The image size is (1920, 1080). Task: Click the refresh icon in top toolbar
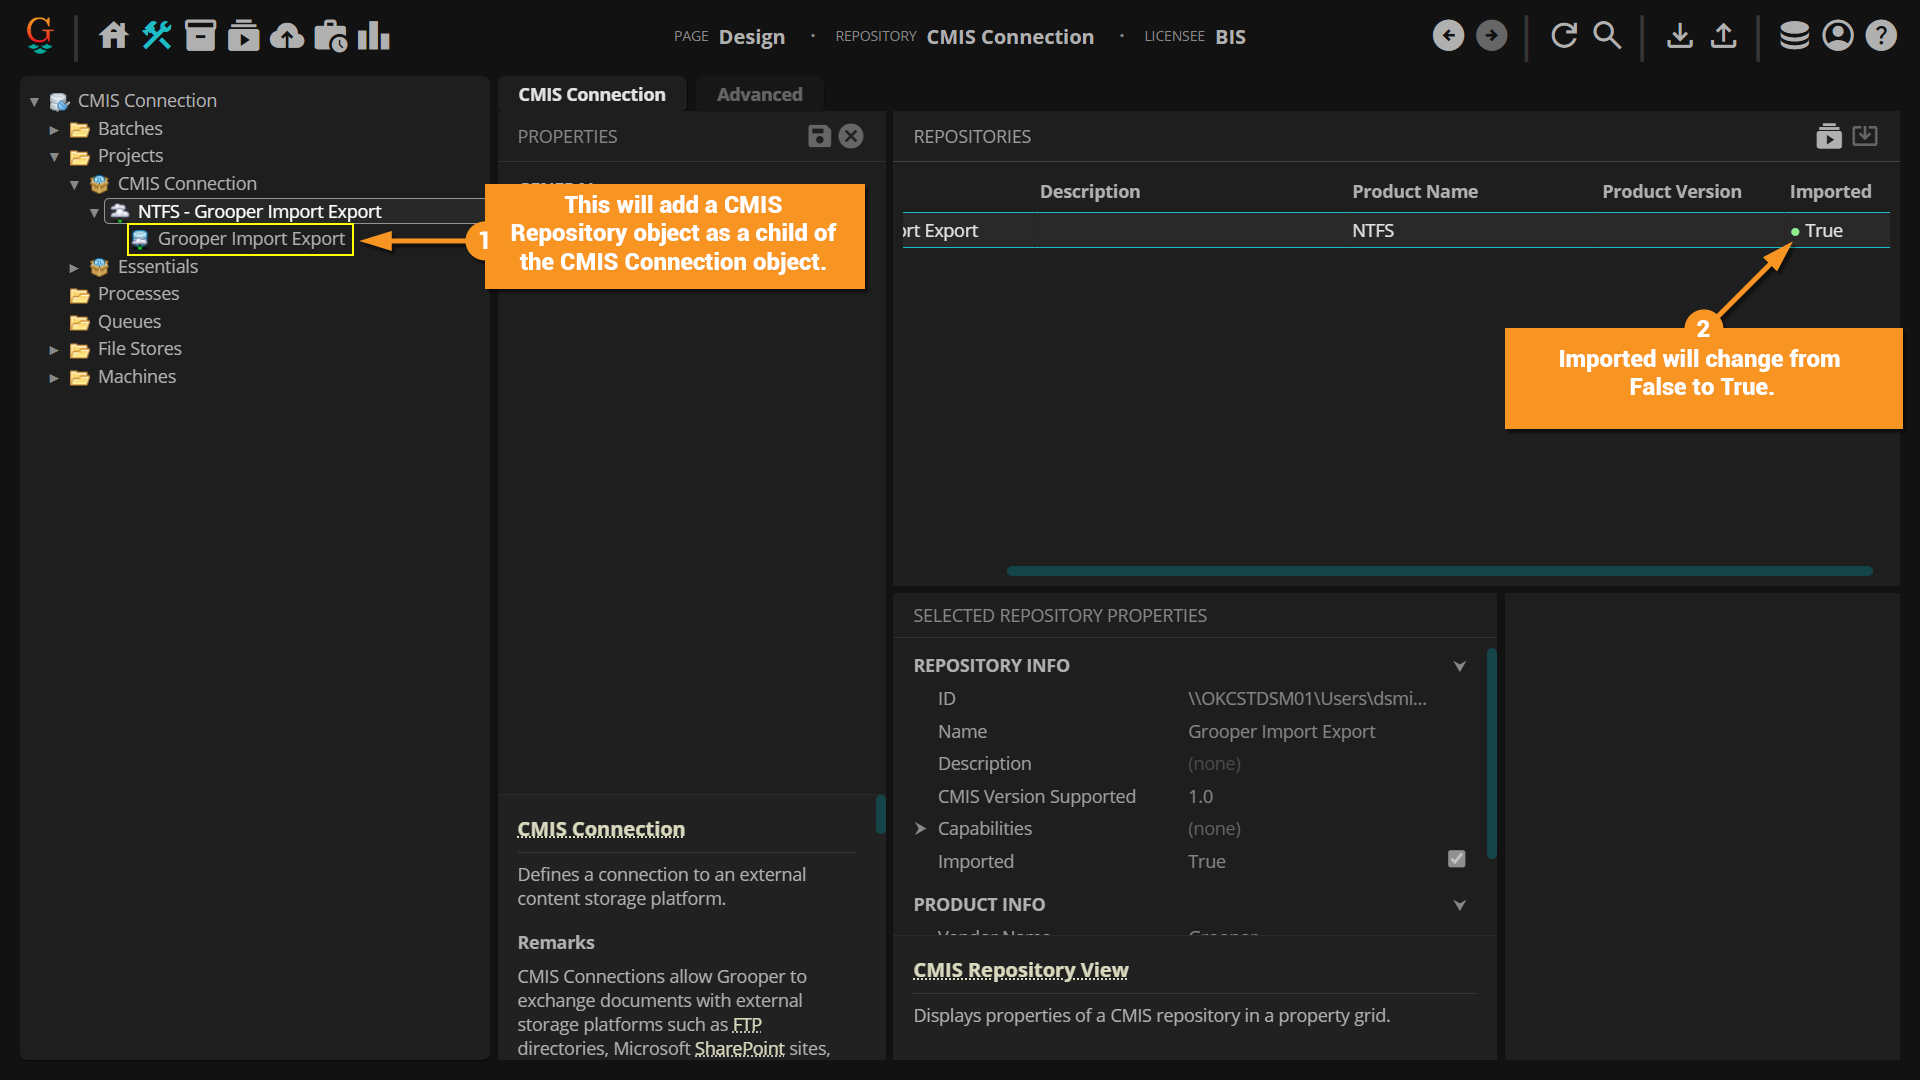[x=1564, y=36]
